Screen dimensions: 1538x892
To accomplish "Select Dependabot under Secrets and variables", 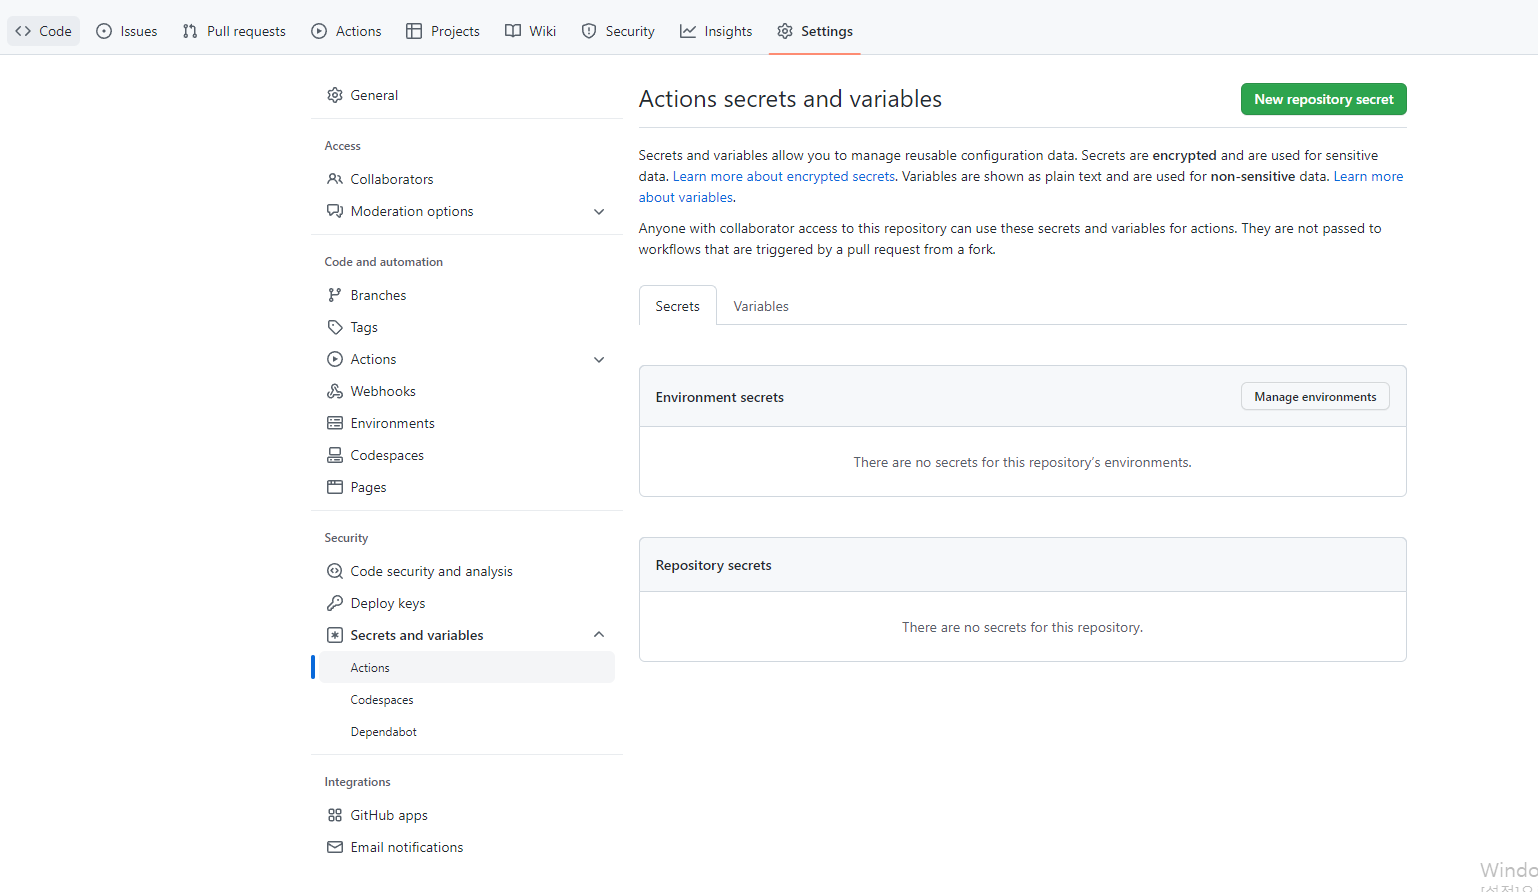I will (467, 732).
